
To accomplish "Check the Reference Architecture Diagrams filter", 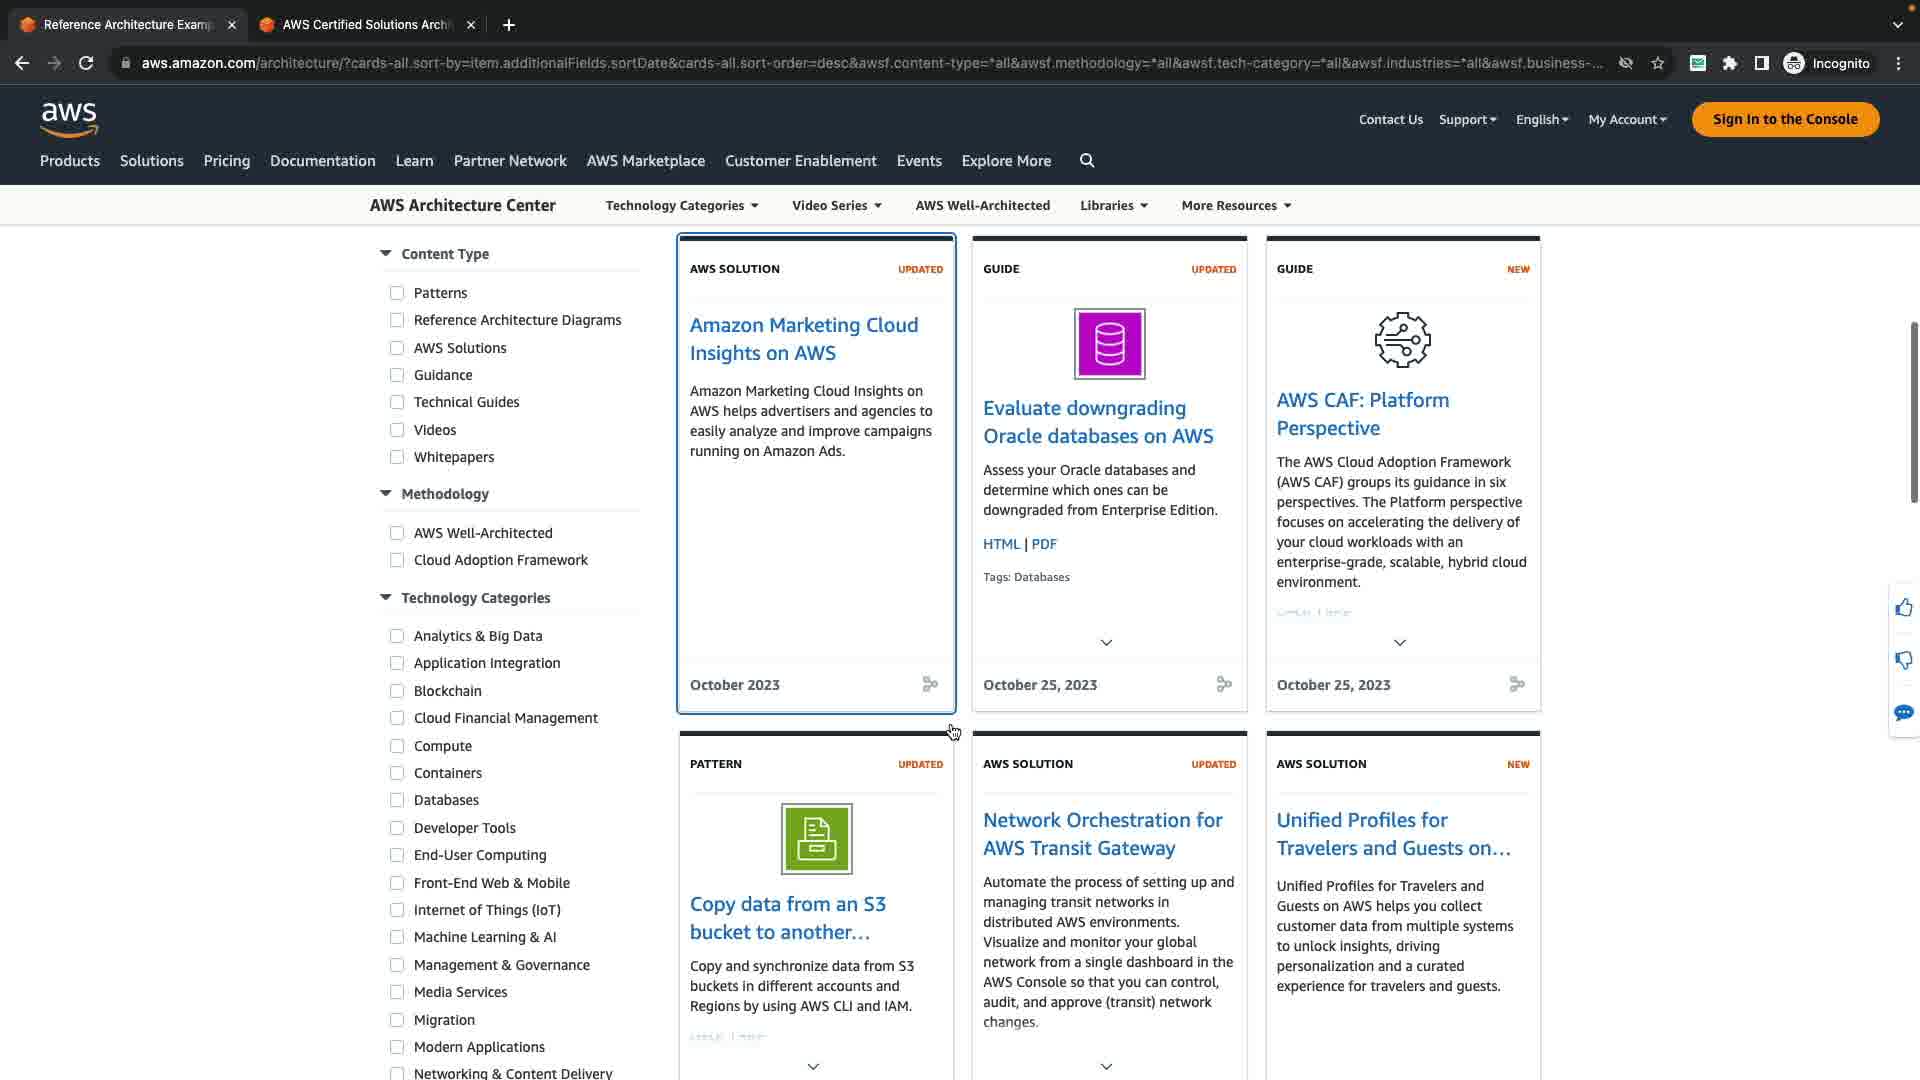I will (x=397, y=320).
